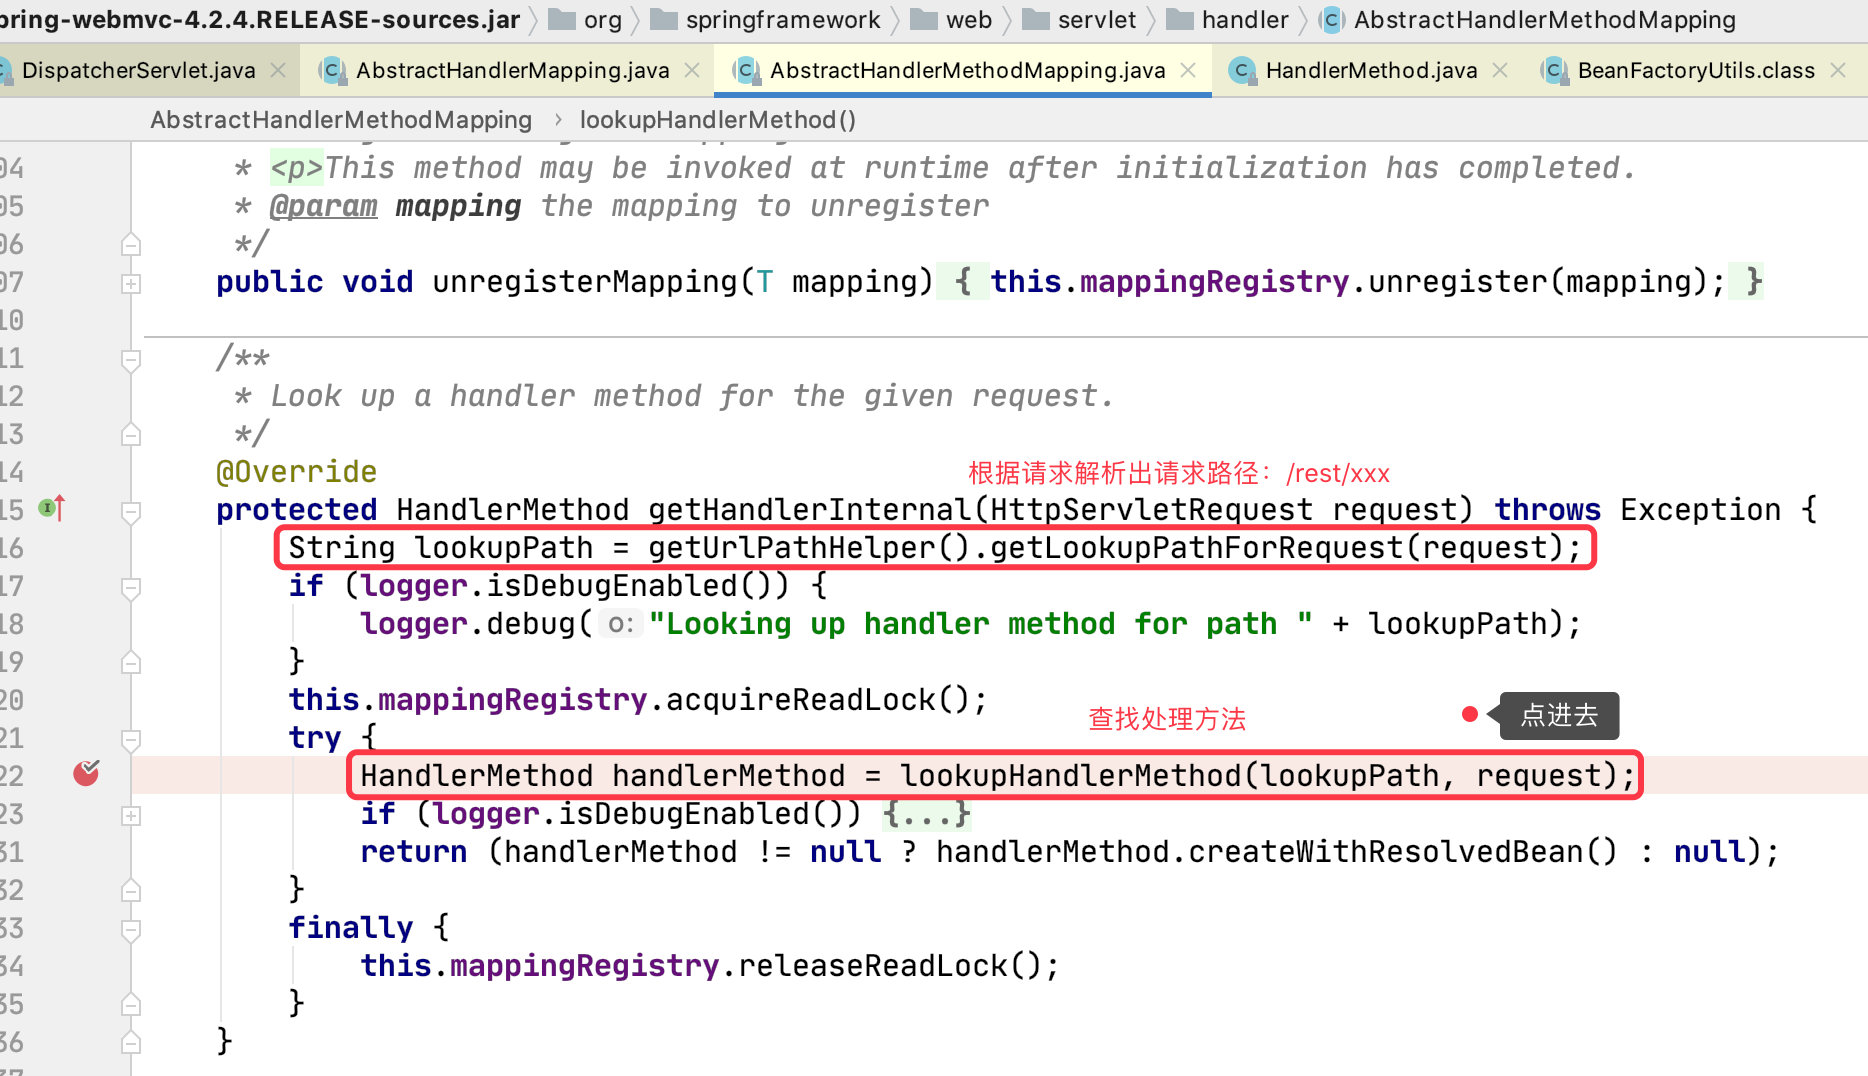The width and height of the screenshot is (1868, 1076).
Task: Click the servlet folder icon in navigation bar
Action: (1036, 20)
